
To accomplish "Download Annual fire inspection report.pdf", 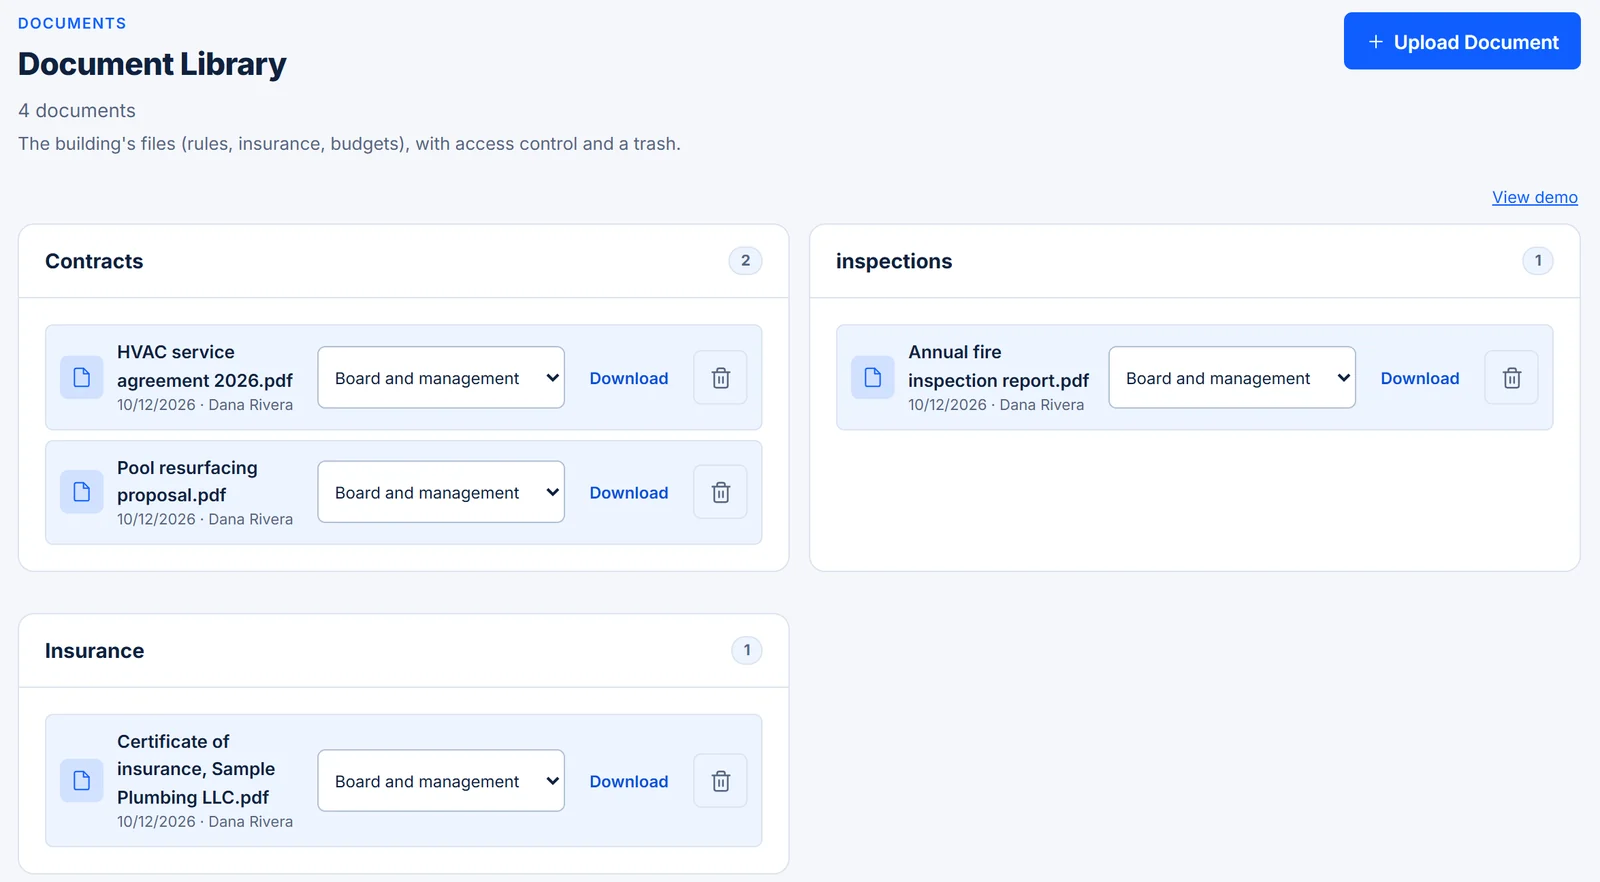I will pyautogui.click(x=1420, y=378).
